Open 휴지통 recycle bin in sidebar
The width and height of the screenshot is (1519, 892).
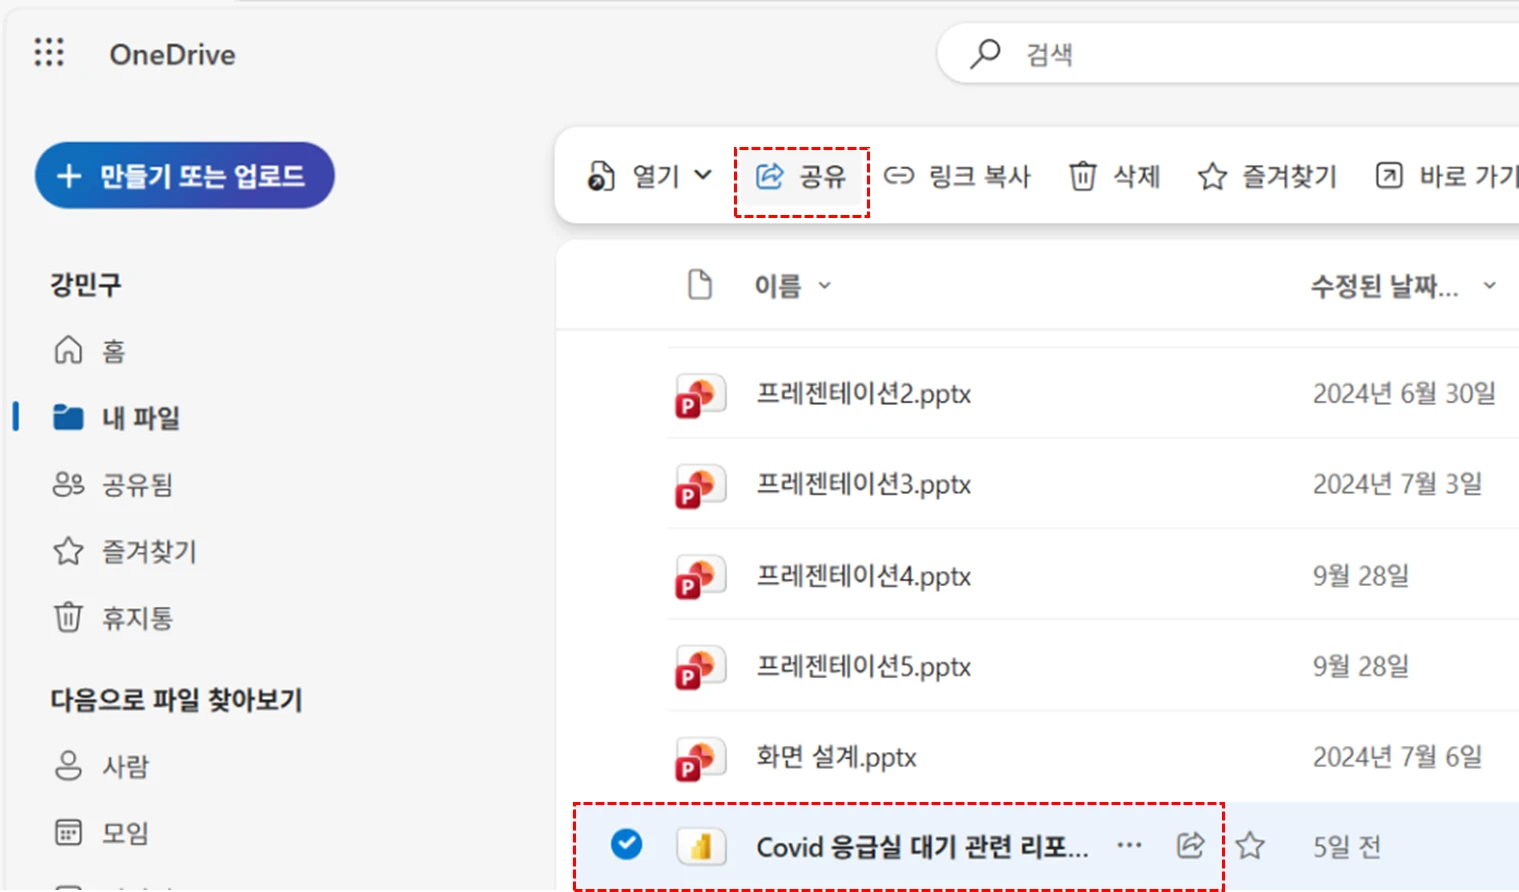point(137,618)
